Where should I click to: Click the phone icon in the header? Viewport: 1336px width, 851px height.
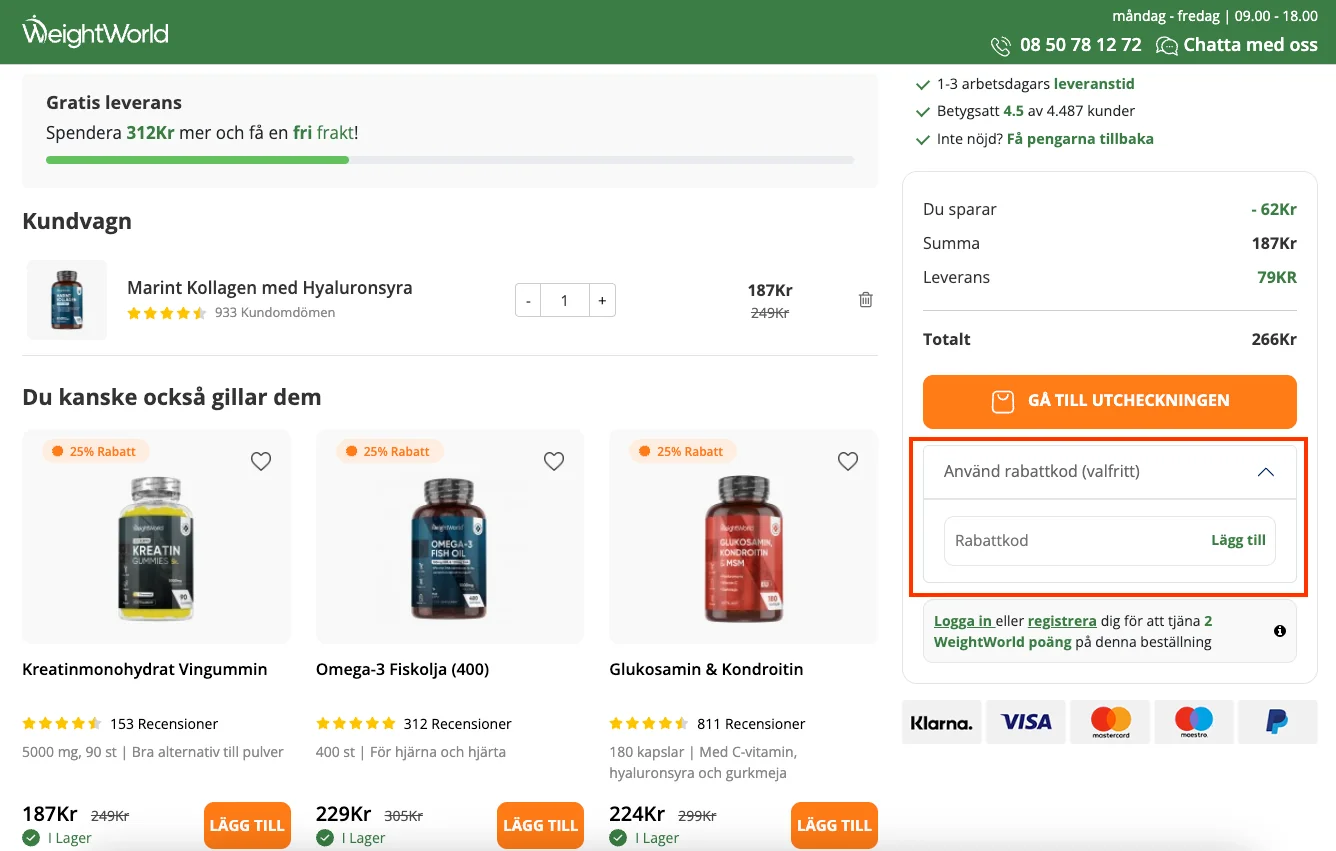pyautogui.click(x=1000, y=45)
